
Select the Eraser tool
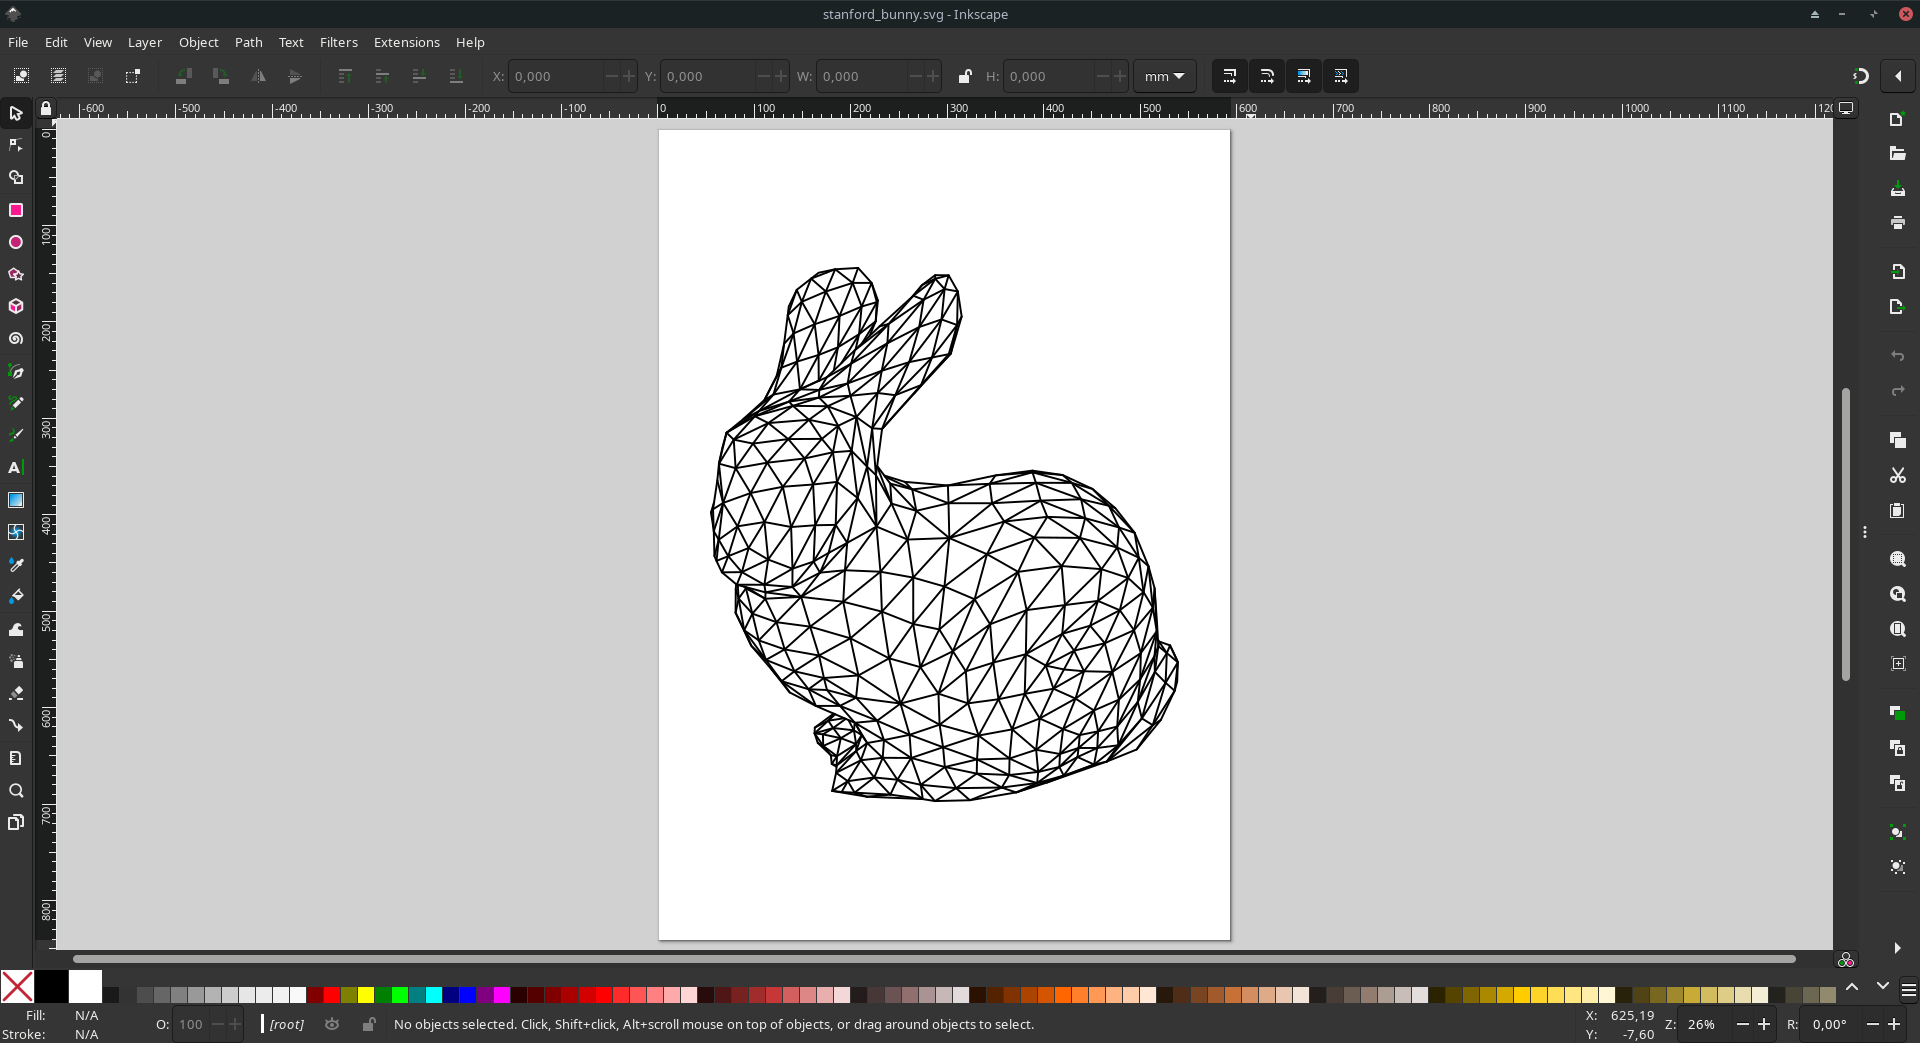click(16, 693)
